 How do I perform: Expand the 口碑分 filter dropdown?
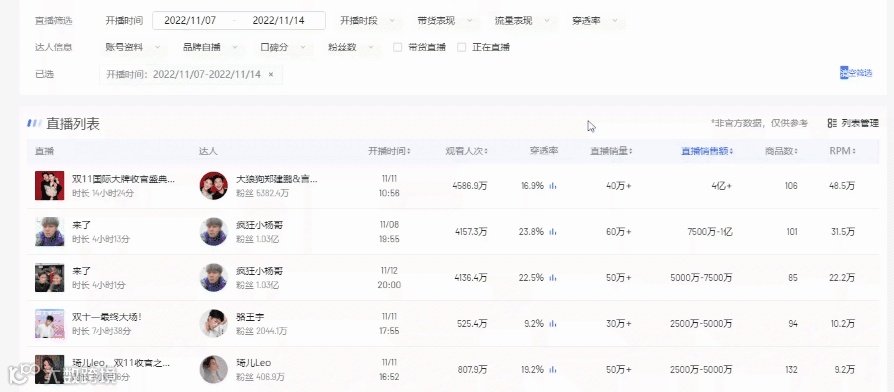pos(283,47)
